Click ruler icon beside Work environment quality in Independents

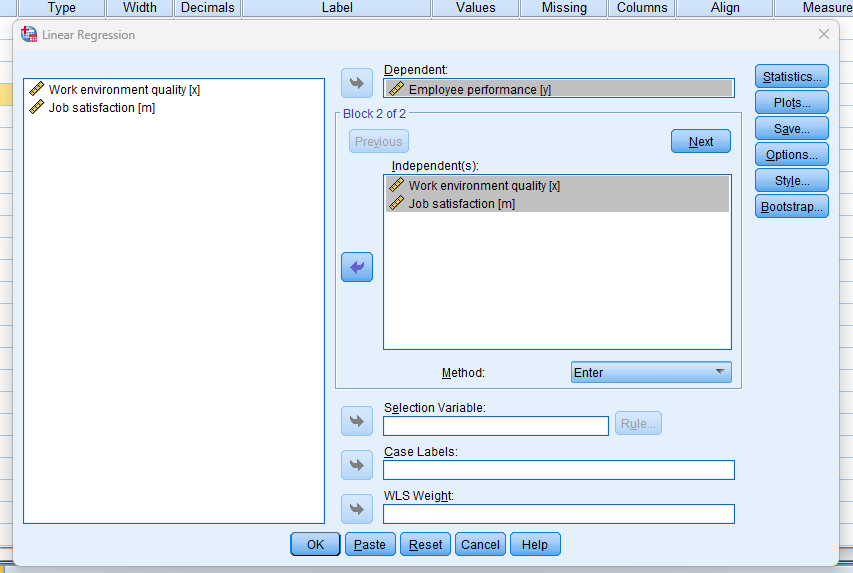click(397, 185)
